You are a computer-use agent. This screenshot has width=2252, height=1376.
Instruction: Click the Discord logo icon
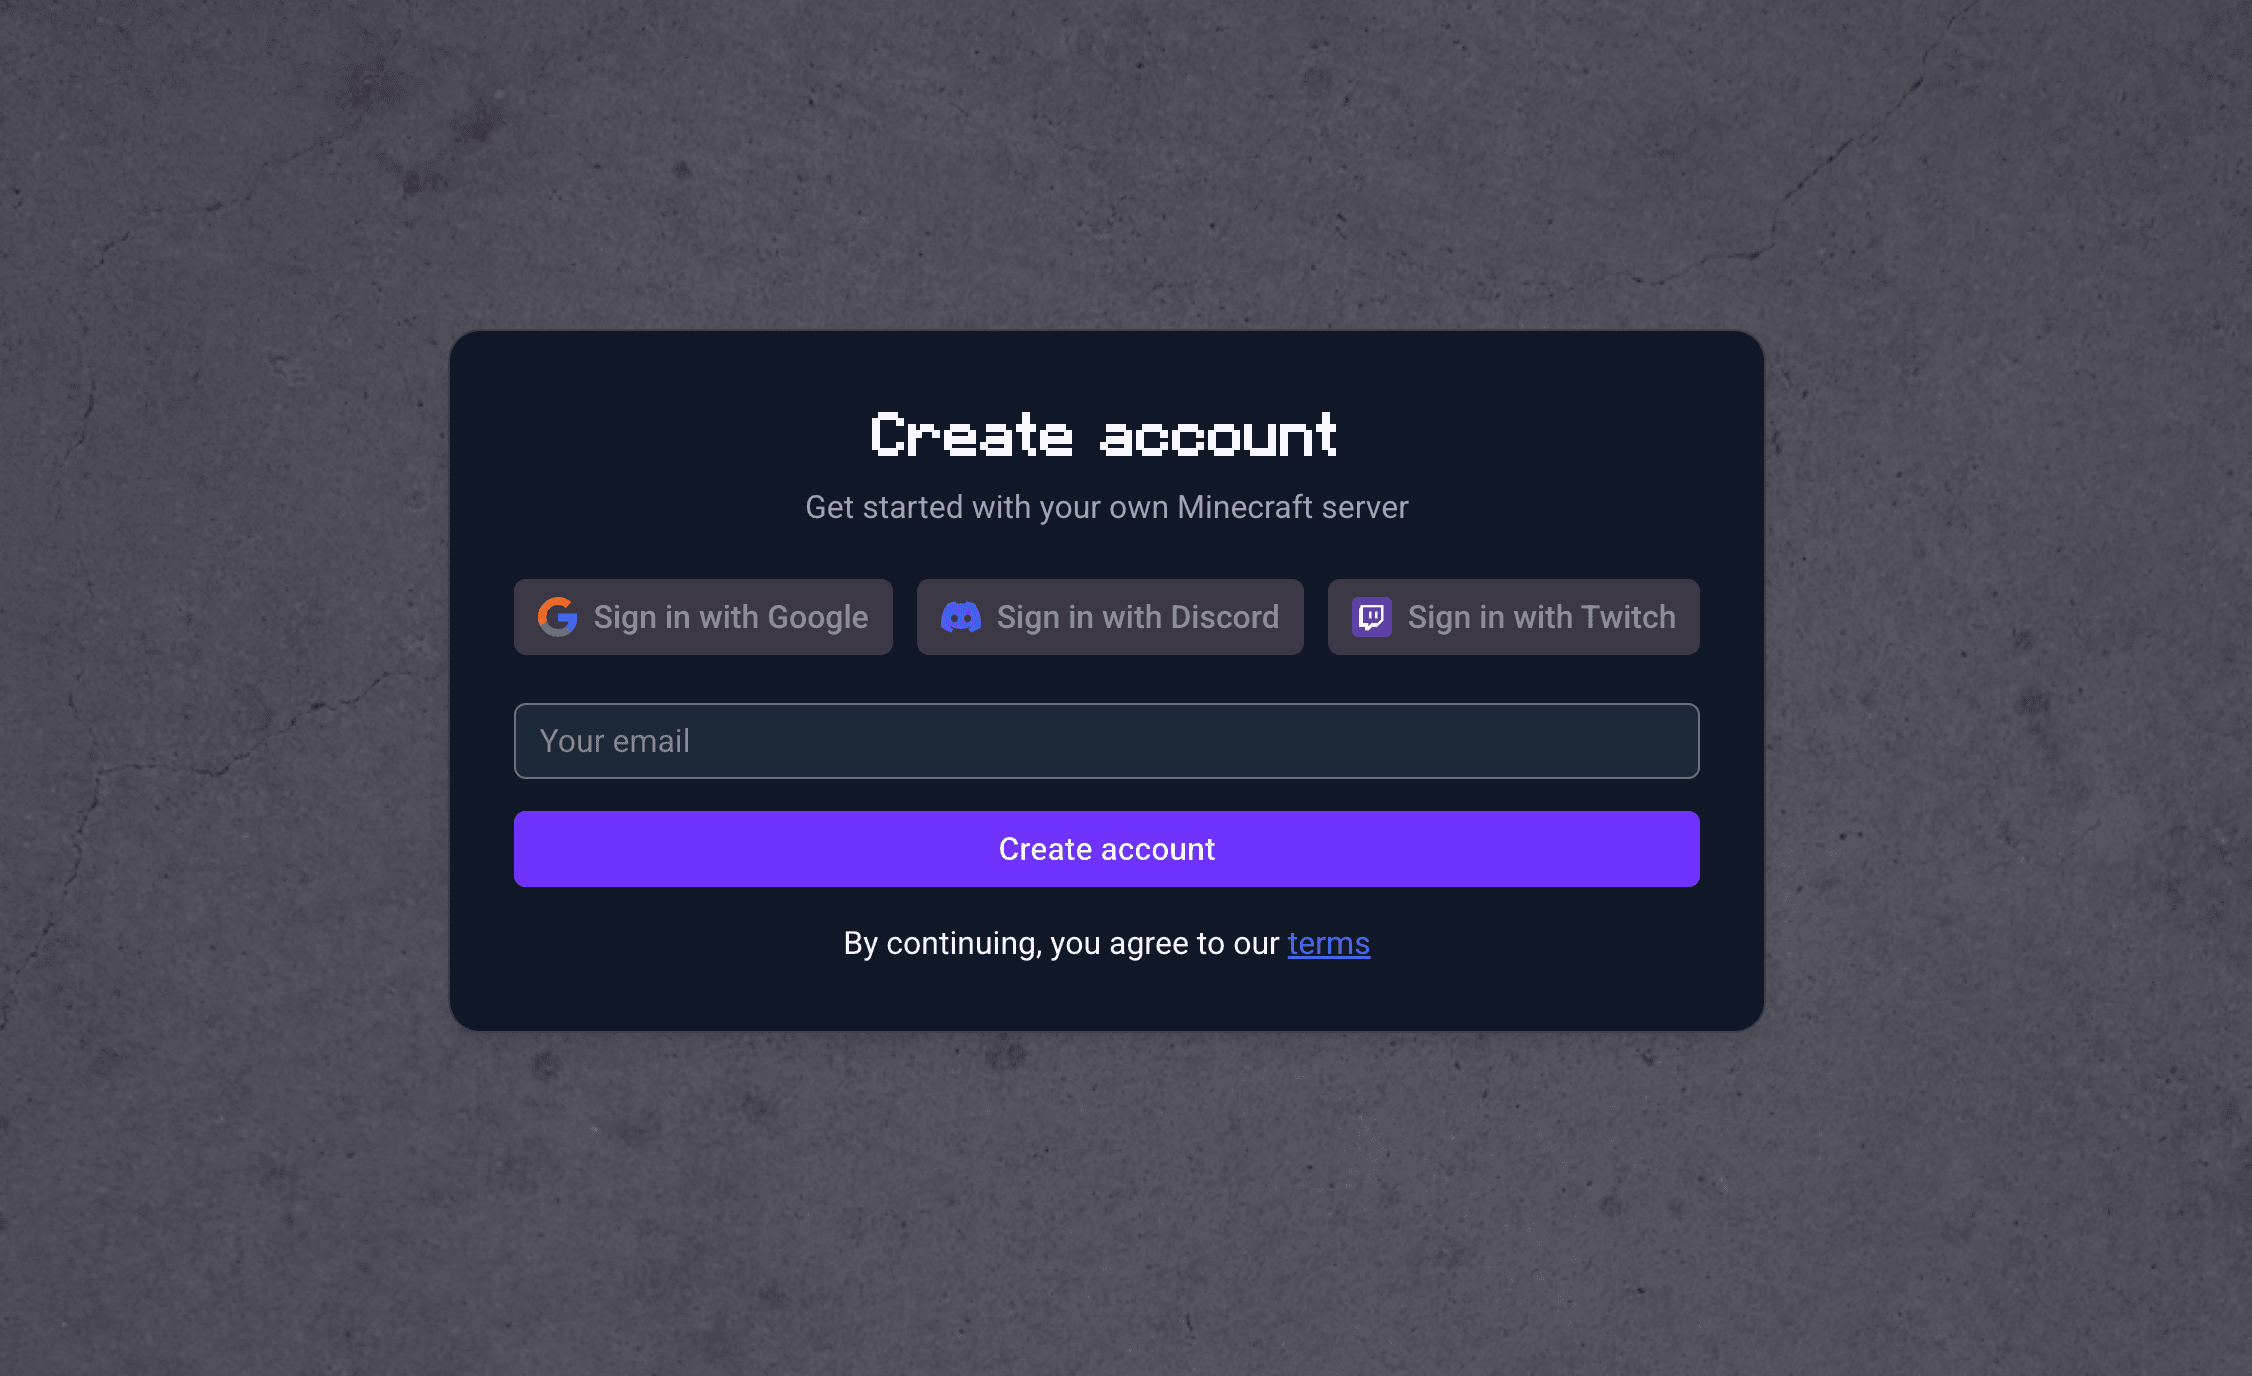coord(961,617)
